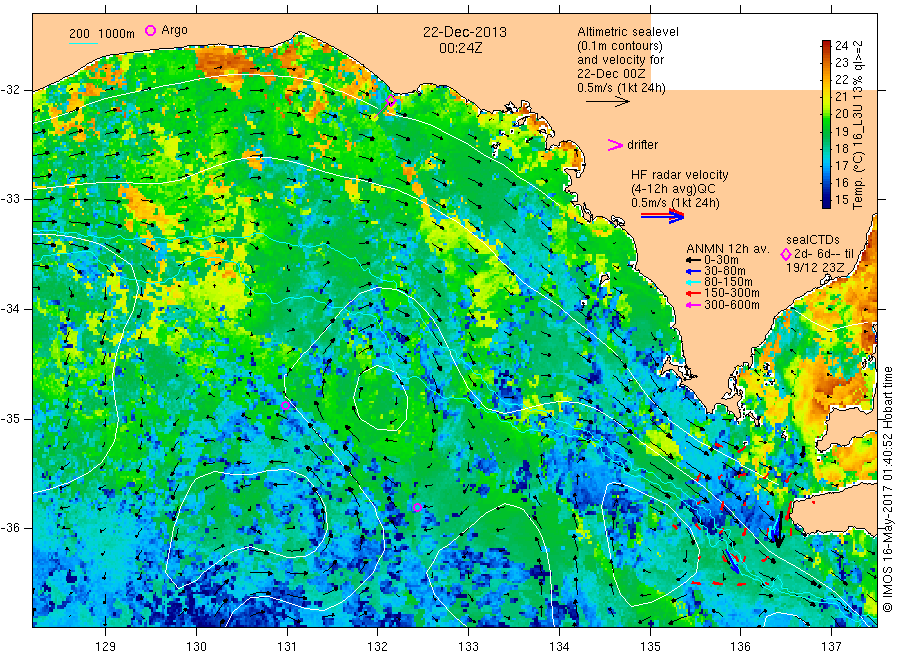Click the '133' longitude axis label

click(468, 647)
